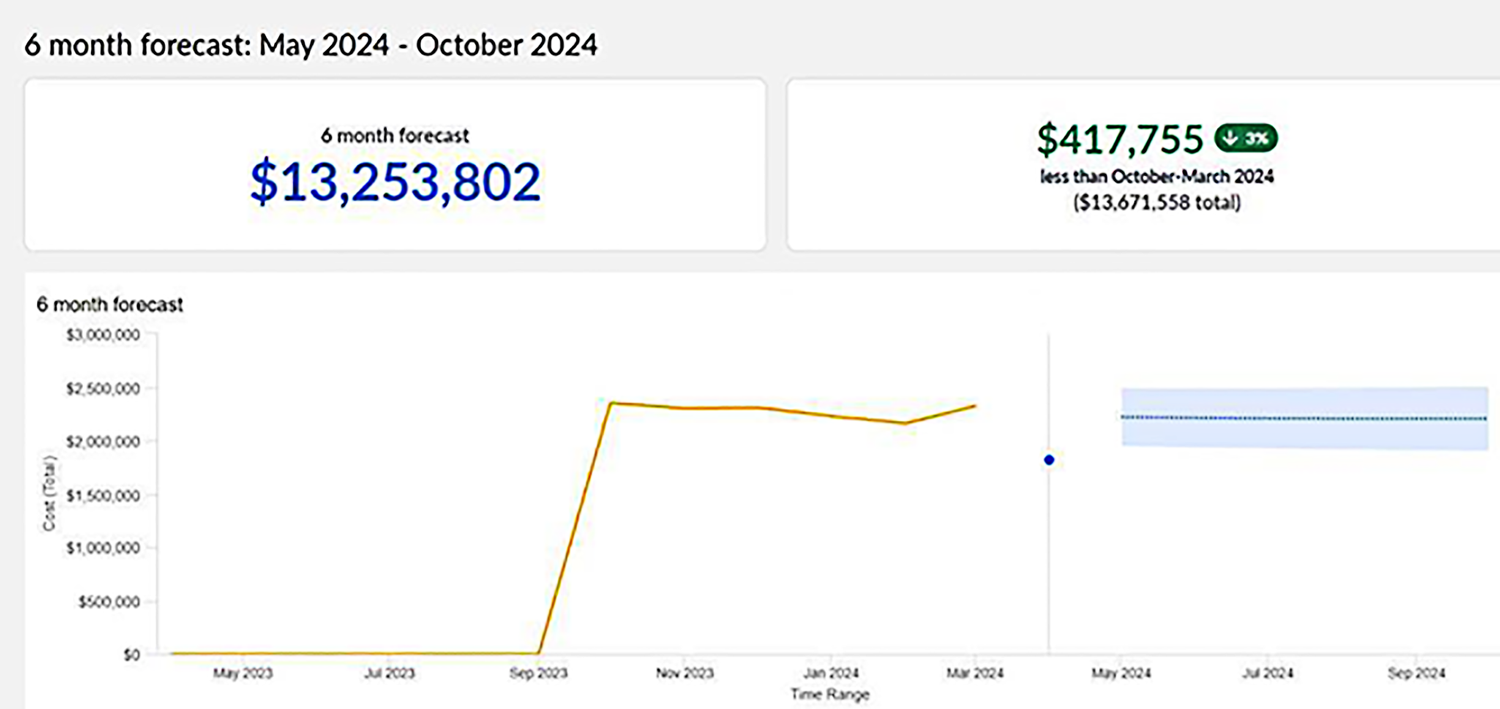Click the green down-arrow 3% badge

(1246, 139)
